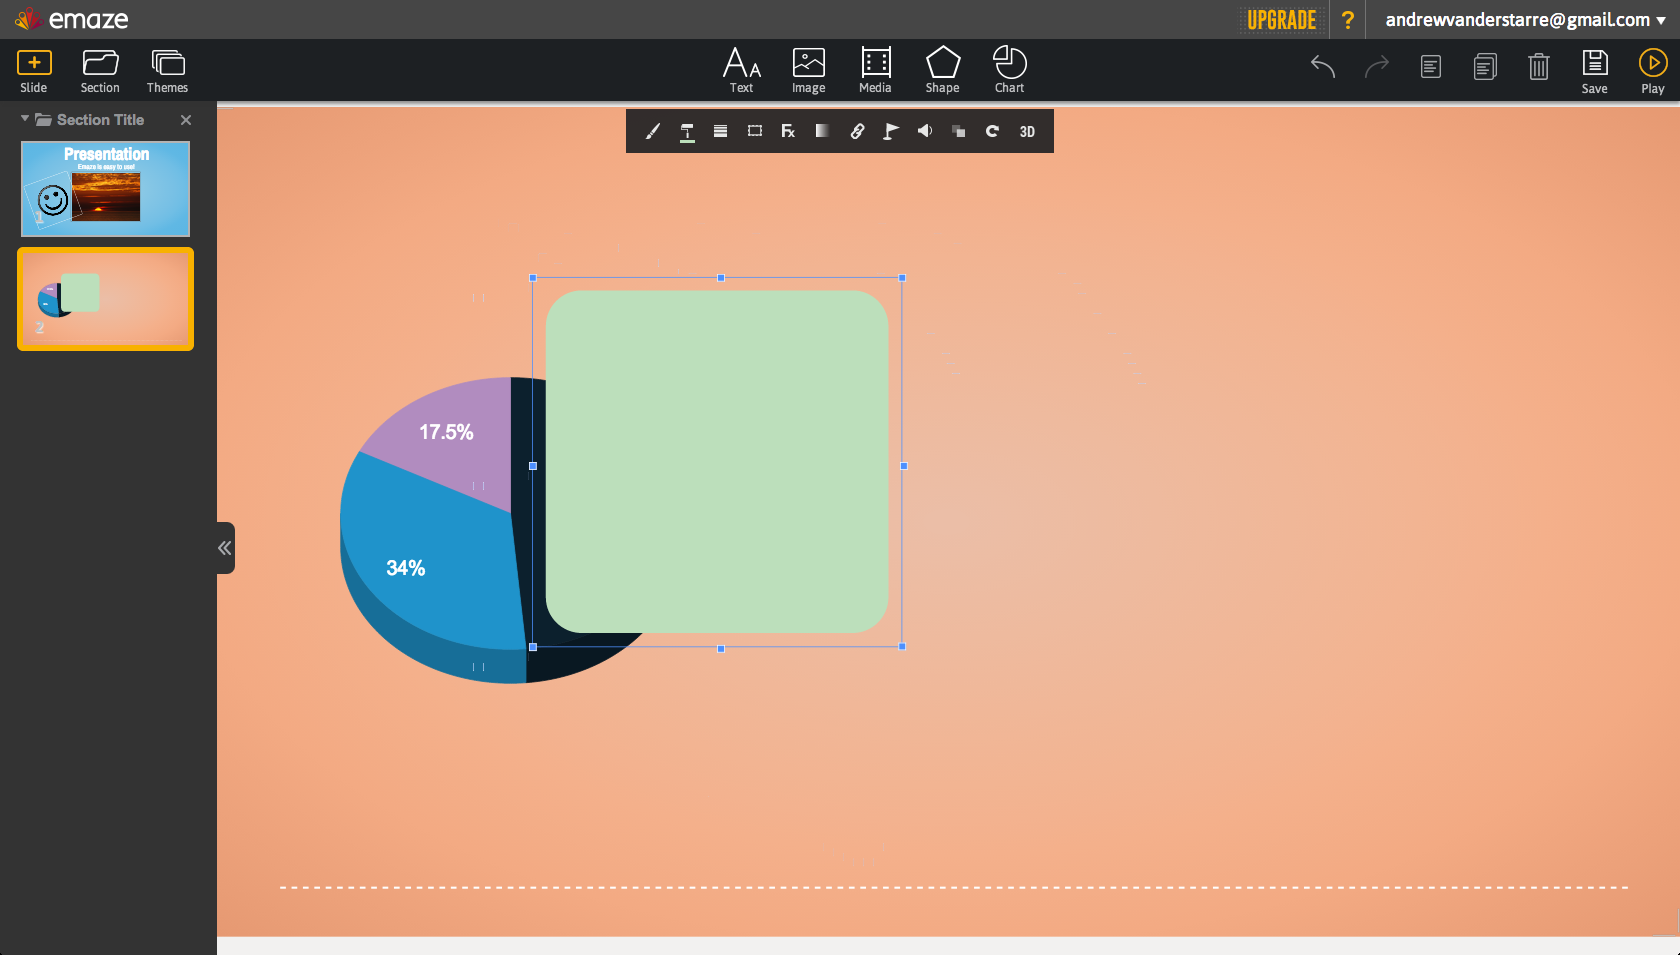
Task: Add sound with the speaker icon
Action: click(x=925, y=131)
